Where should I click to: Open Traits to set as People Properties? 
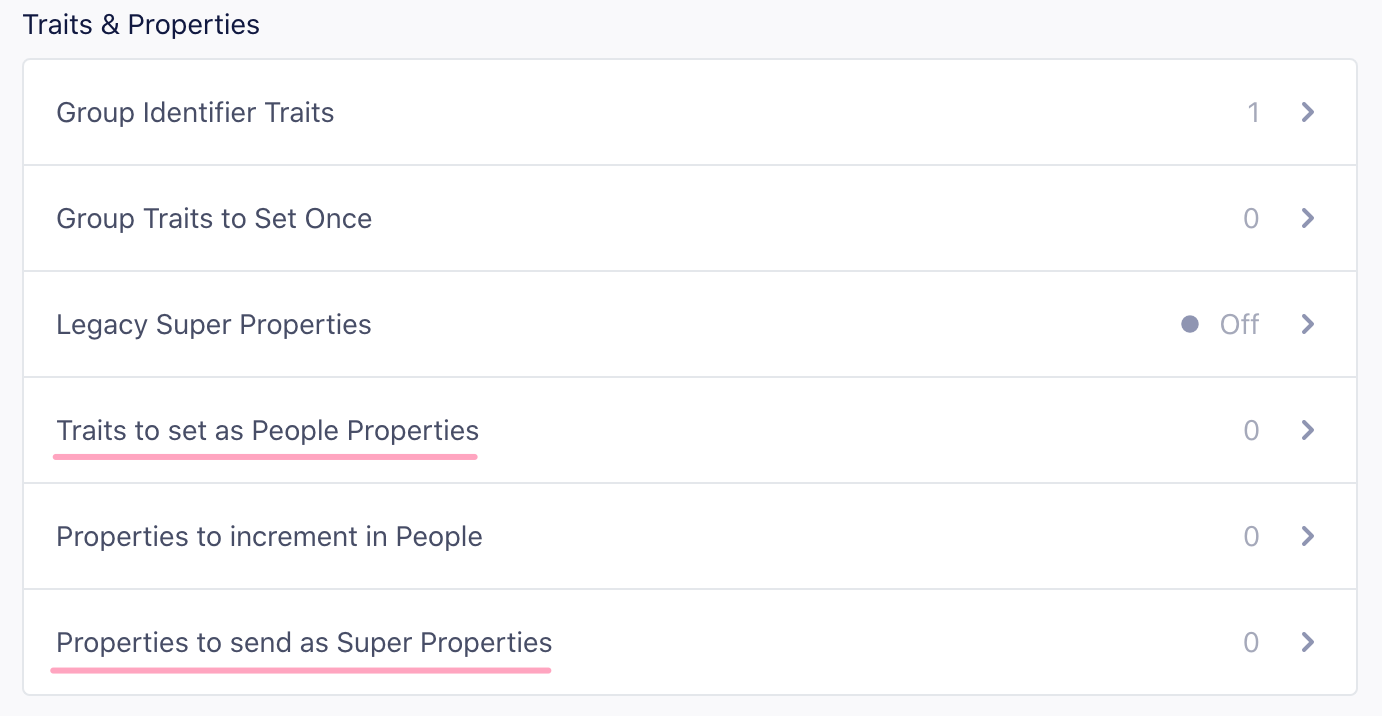click(x=690, y=430)
